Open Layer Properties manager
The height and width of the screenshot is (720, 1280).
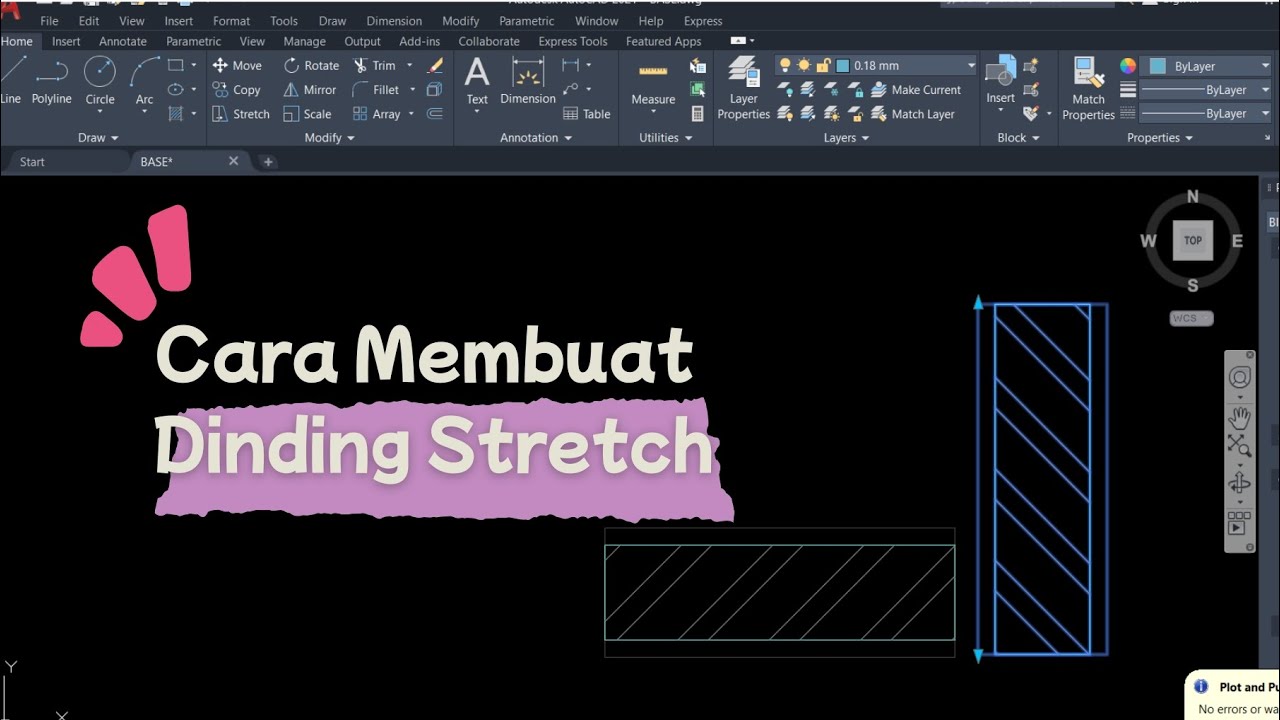[x=744, y=88]
